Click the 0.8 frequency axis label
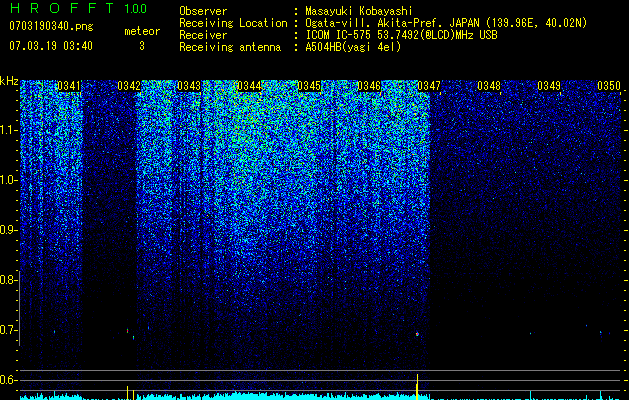Viewport: 629px width, 400px height. coord(8,280)
